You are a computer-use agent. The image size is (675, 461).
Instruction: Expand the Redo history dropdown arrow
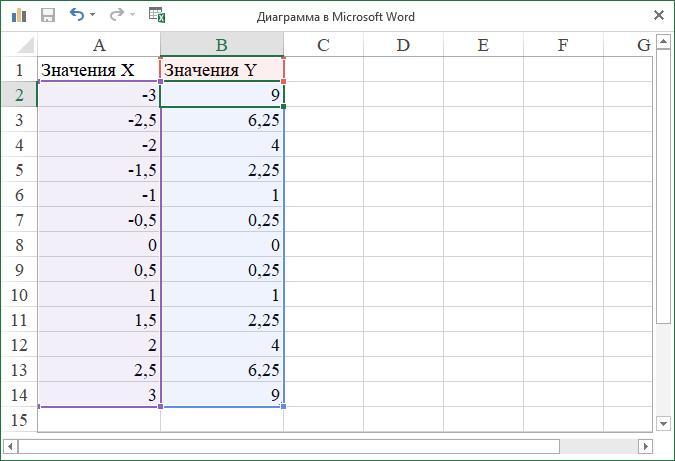(x=132, y=16)
